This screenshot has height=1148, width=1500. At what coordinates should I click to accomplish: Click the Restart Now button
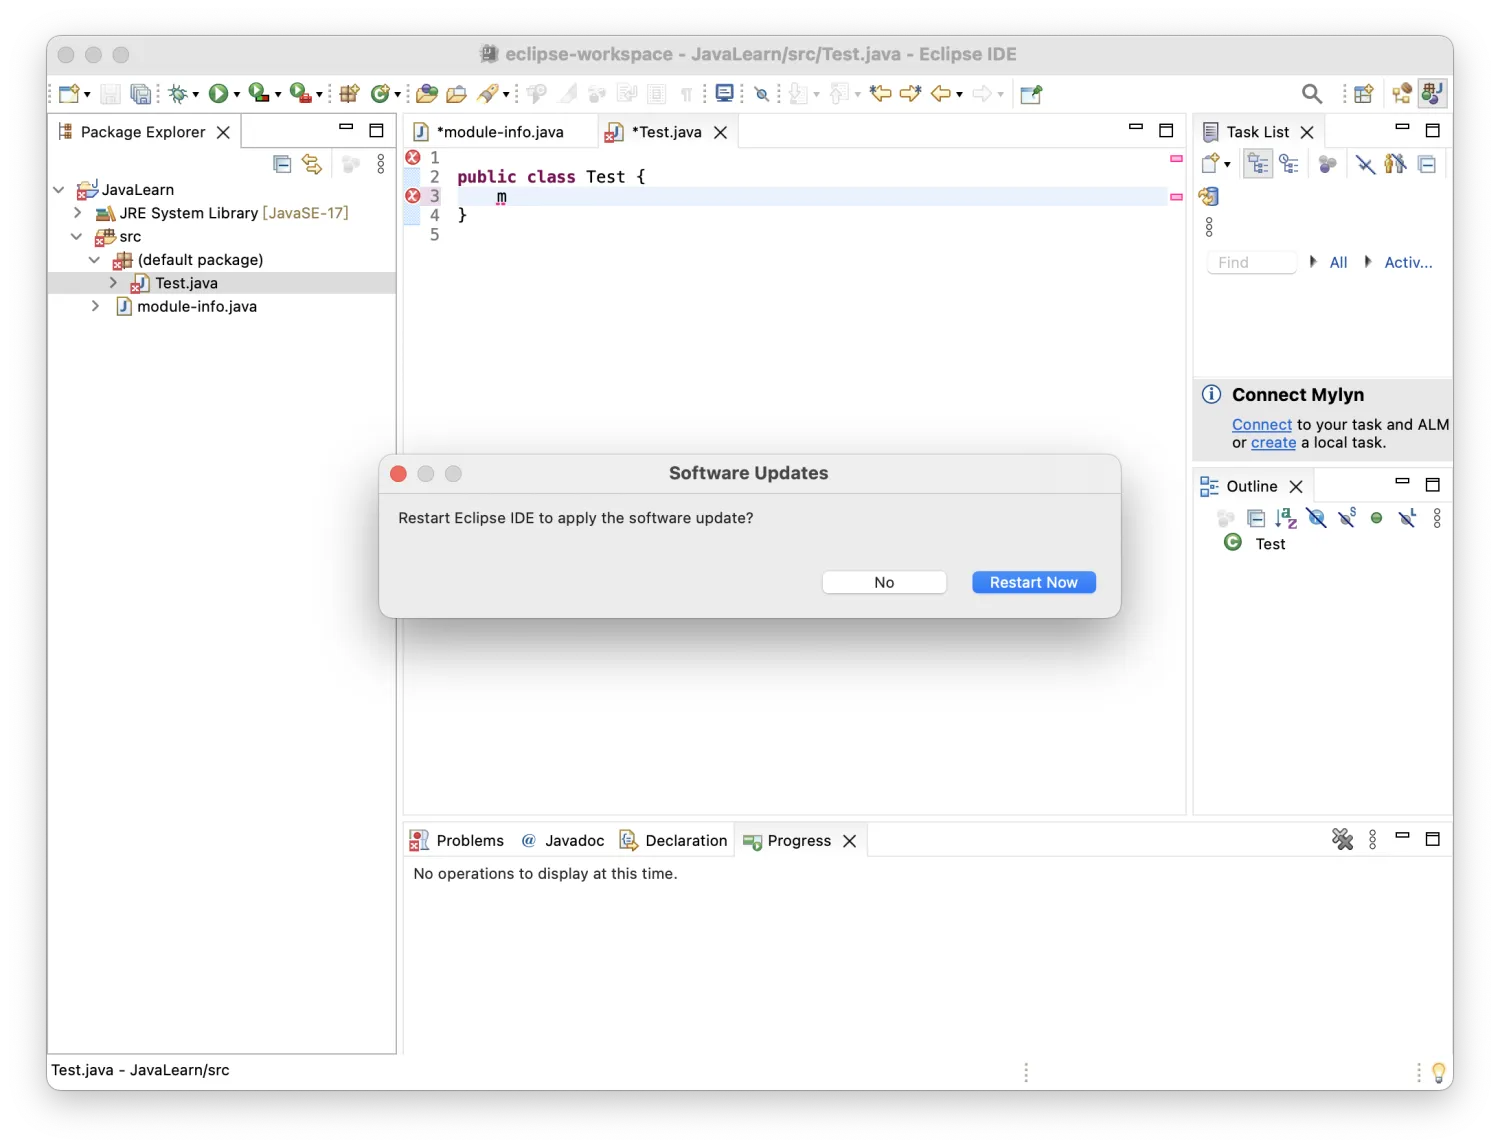click(1033, 582)
